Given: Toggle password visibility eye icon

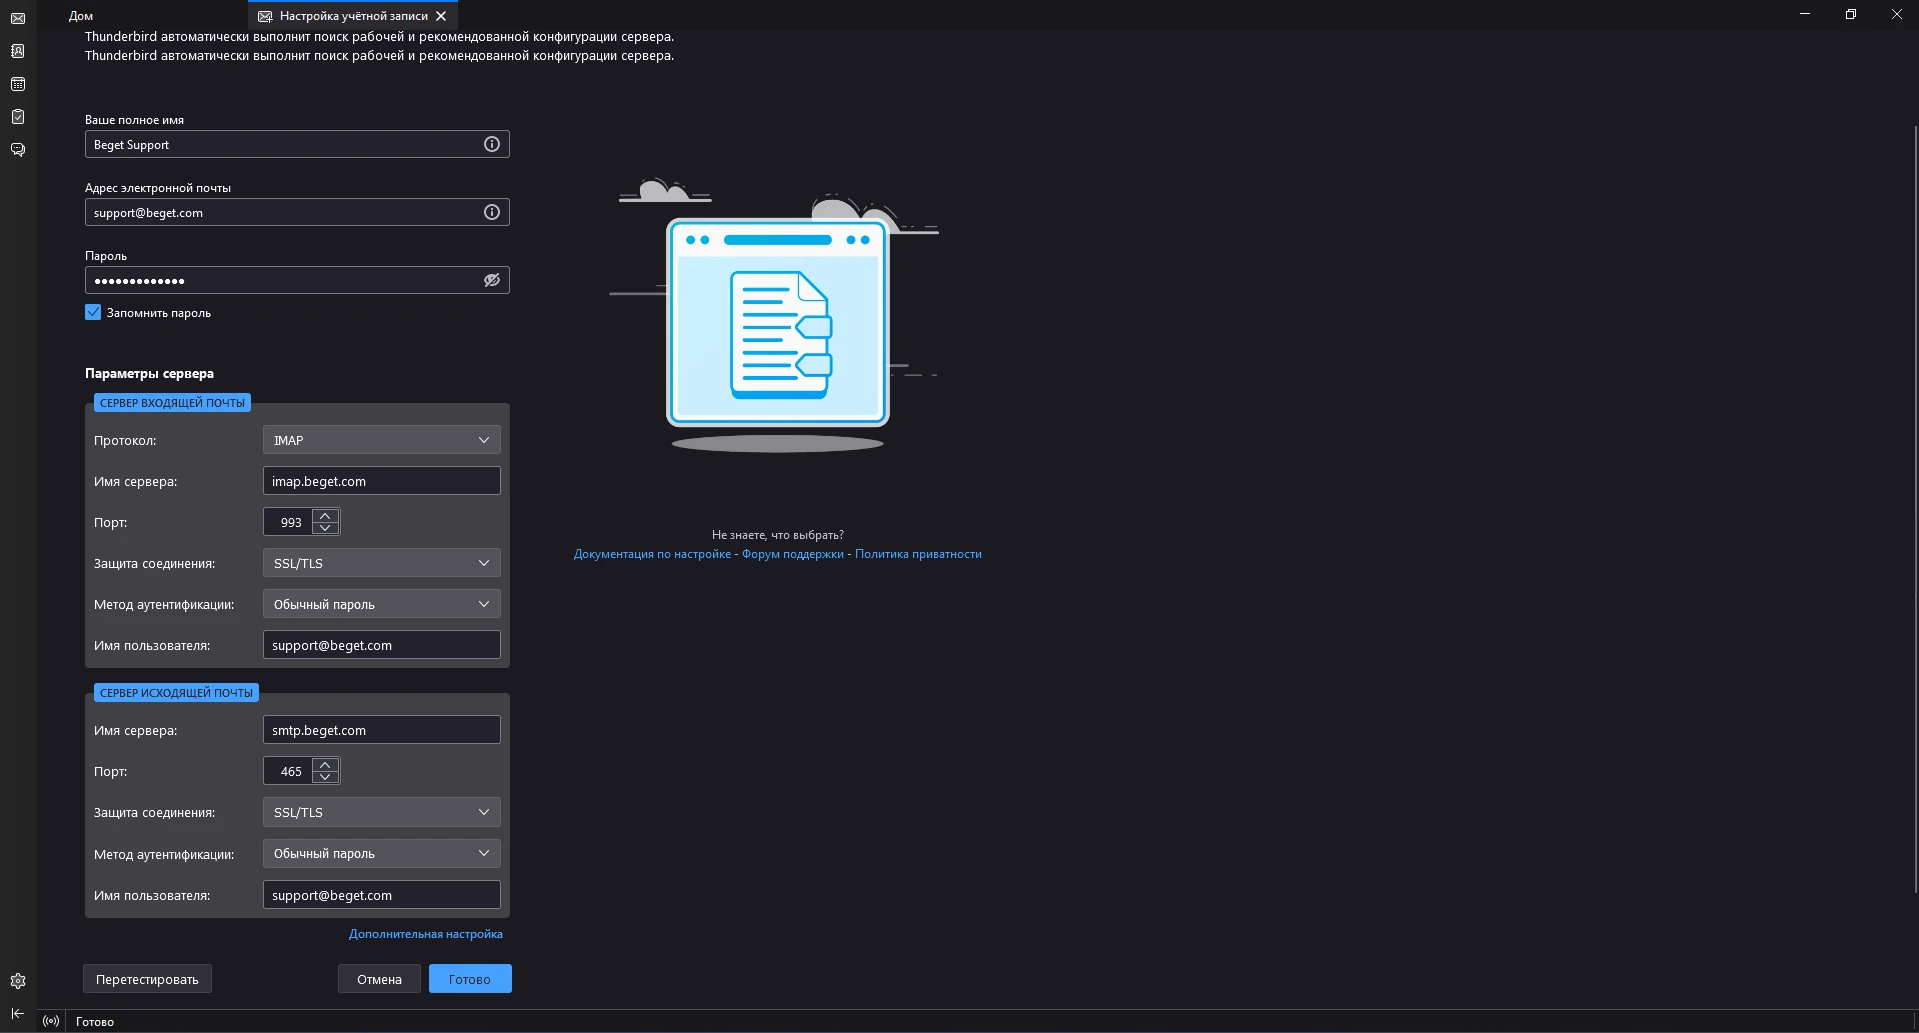Looking at the screenshot, I should click(492, 280).
